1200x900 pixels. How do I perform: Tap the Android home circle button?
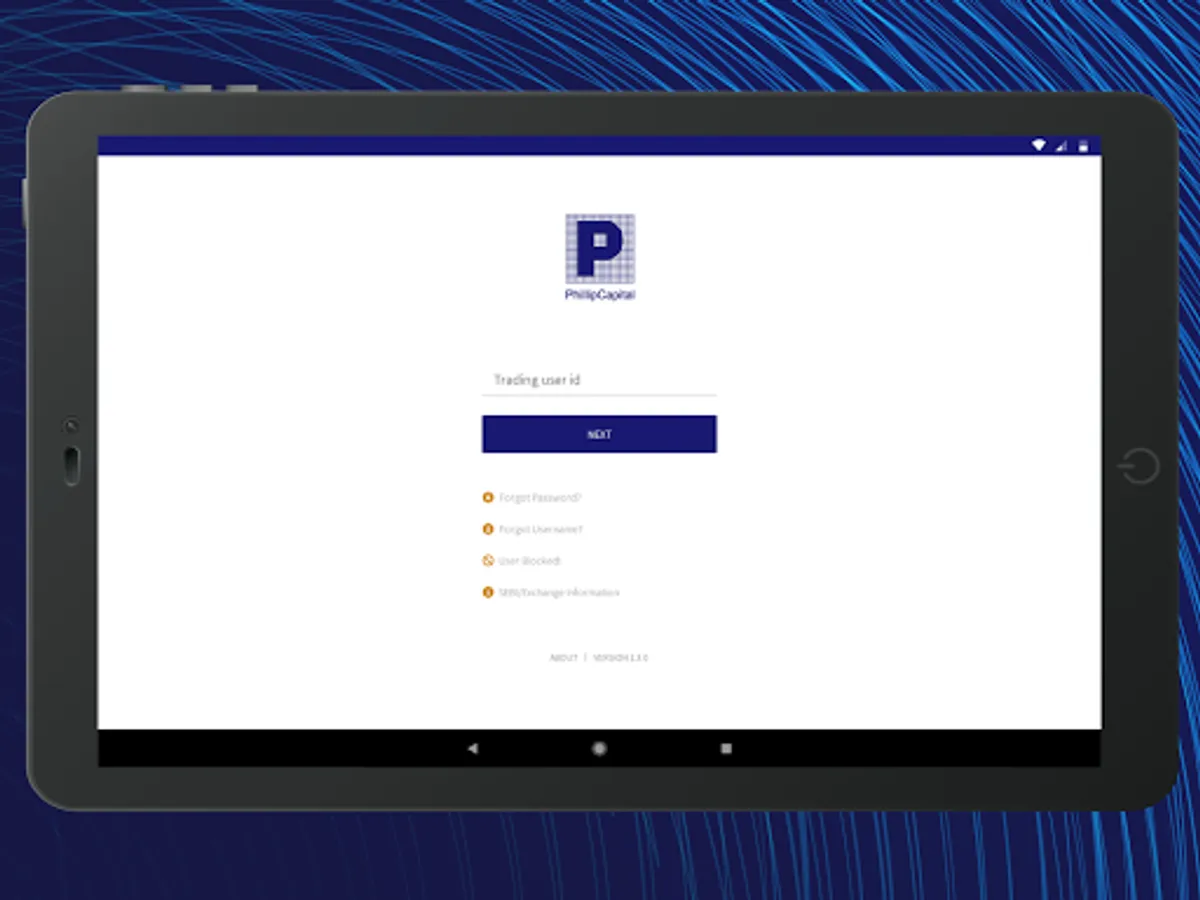[599, 748]
